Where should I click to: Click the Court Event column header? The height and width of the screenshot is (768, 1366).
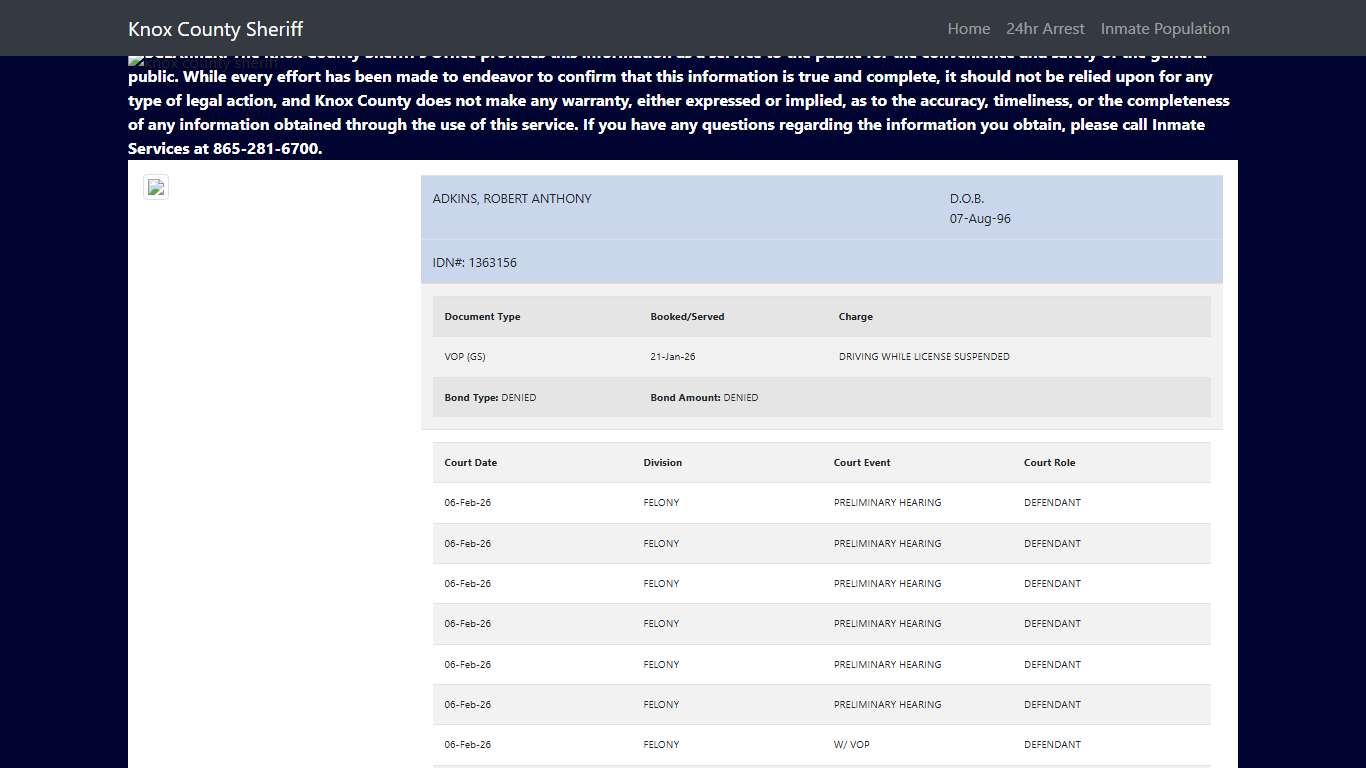861,462
